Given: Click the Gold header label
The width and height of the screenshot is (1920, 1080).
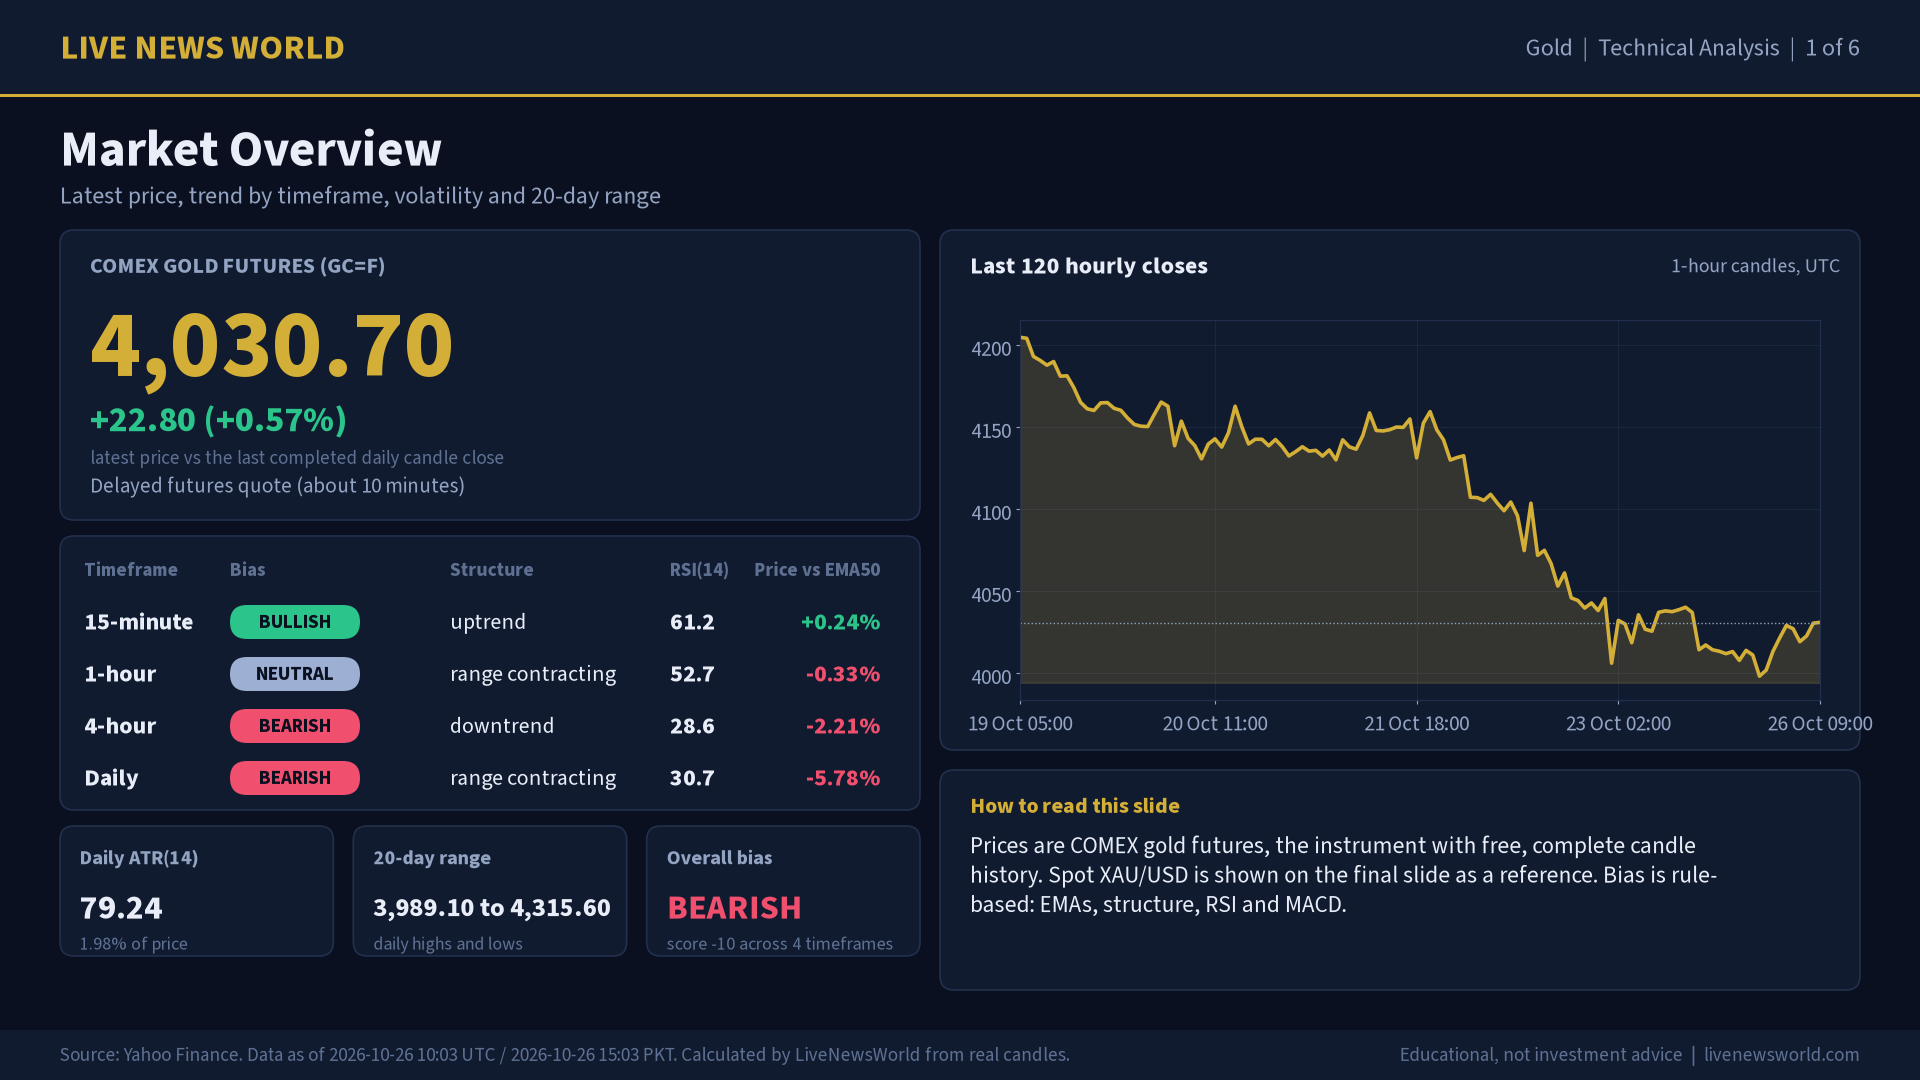Looking at the screenshot, I should pos(1548,48).
